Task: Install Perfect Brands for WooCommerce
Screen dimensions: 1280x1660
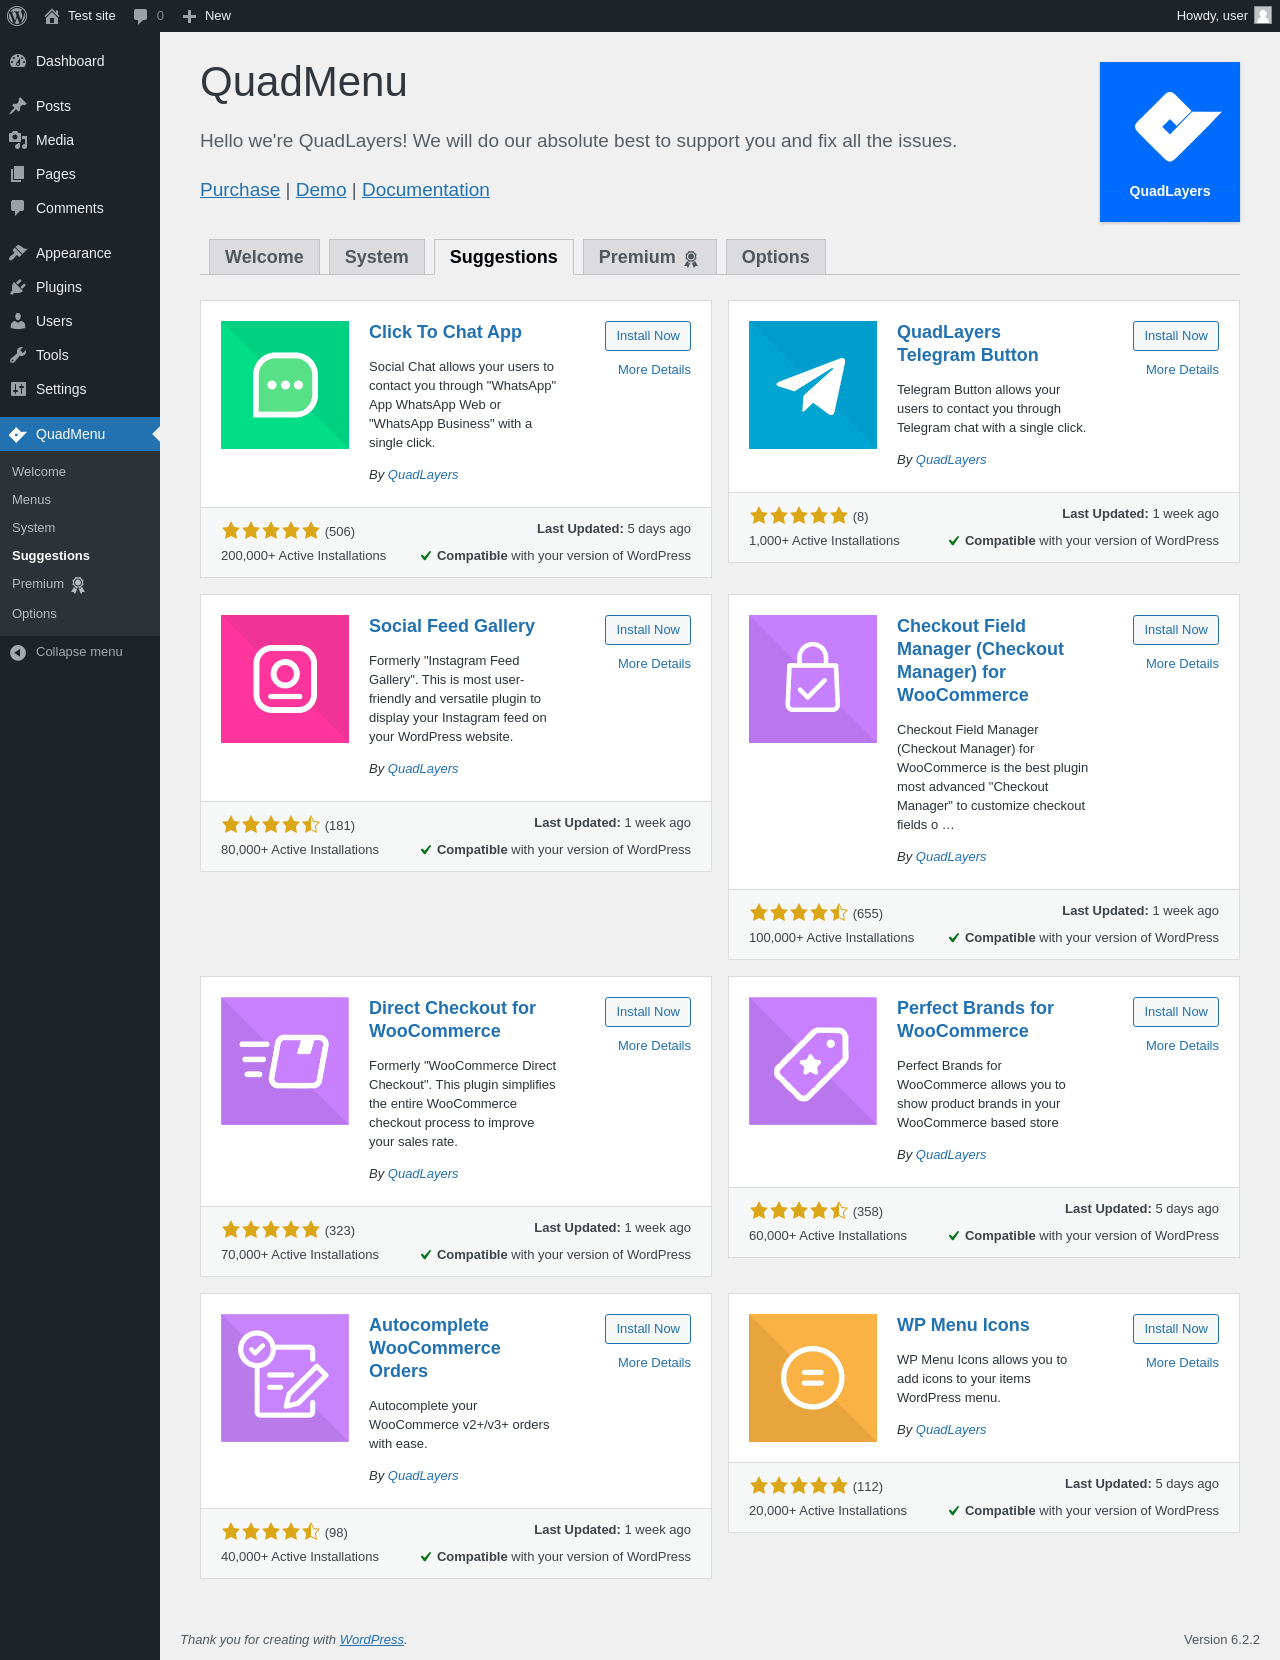Action: pyautogui.click(x=1176, y=1012)
